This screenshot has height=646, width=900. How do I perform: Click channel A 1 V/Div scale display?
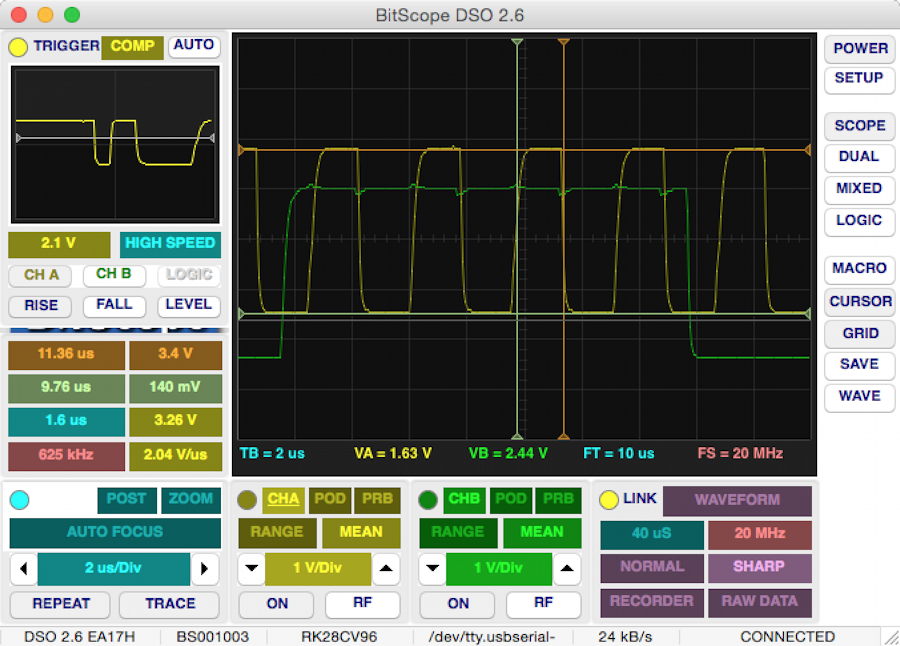318,568
